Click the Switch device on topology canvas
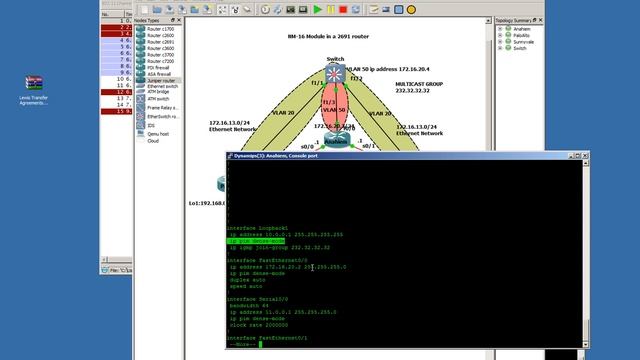 point(335,74)
